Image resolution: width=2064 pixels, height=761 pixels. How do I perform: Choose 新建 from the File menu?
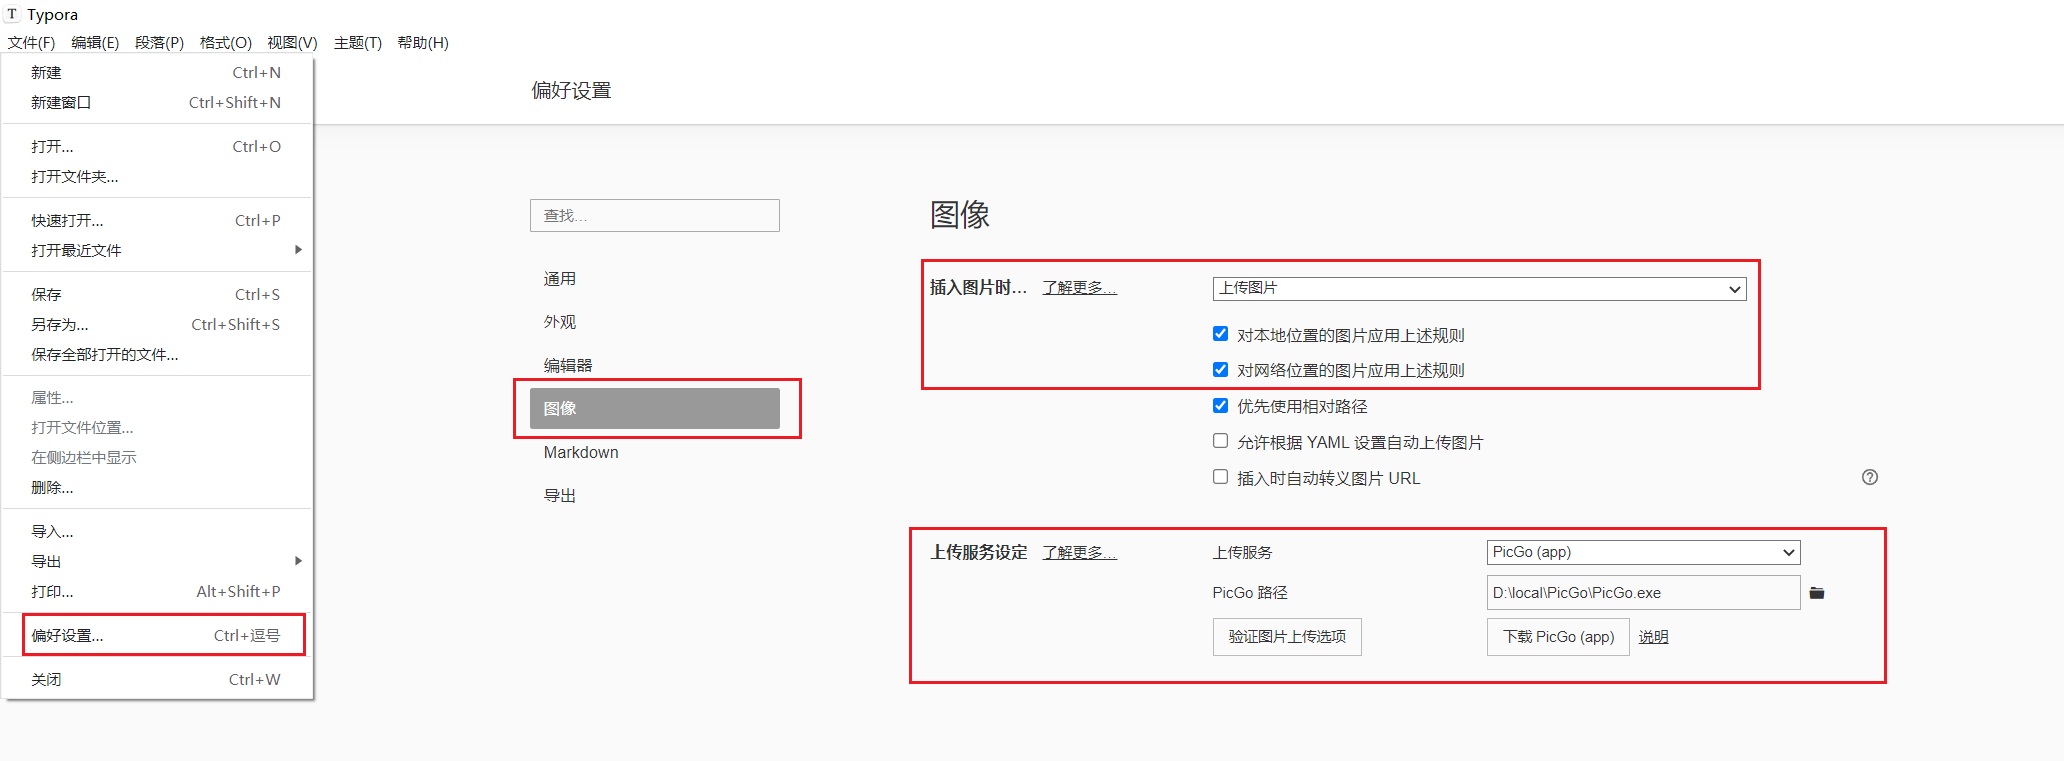click(x=158, y=72)
